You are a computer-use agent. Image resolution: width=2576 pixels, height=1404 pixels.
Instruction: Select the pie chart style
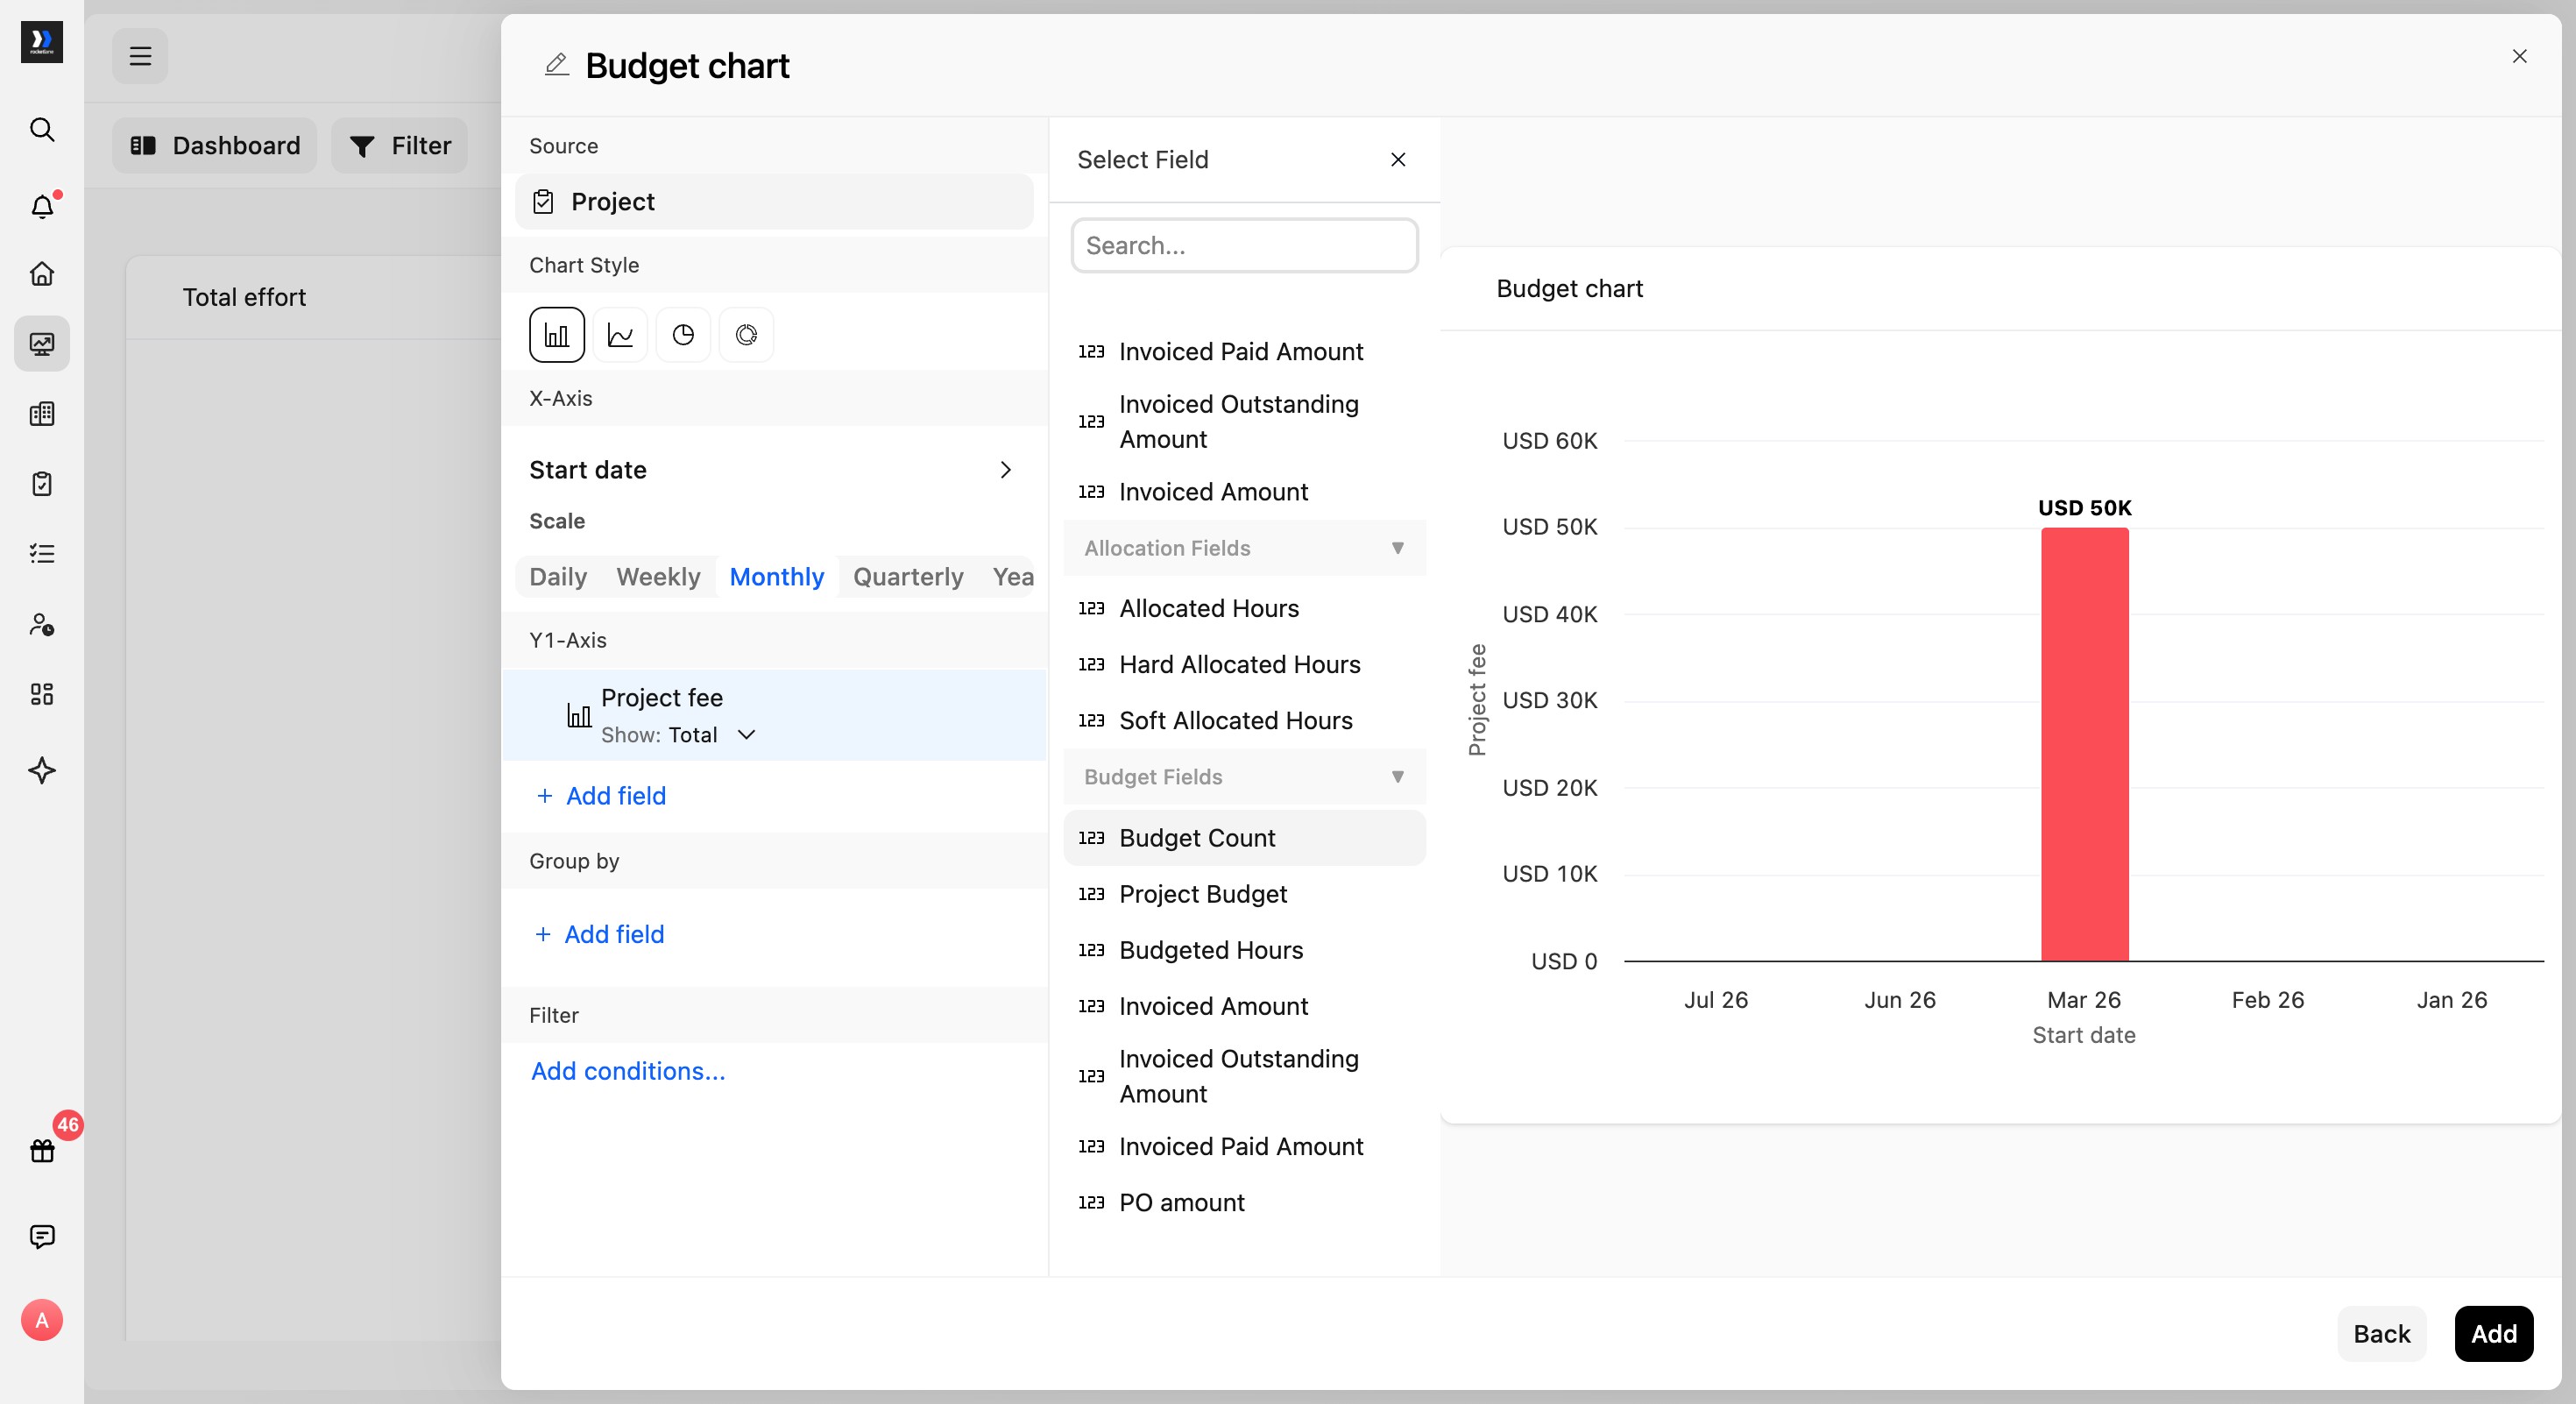683,335
